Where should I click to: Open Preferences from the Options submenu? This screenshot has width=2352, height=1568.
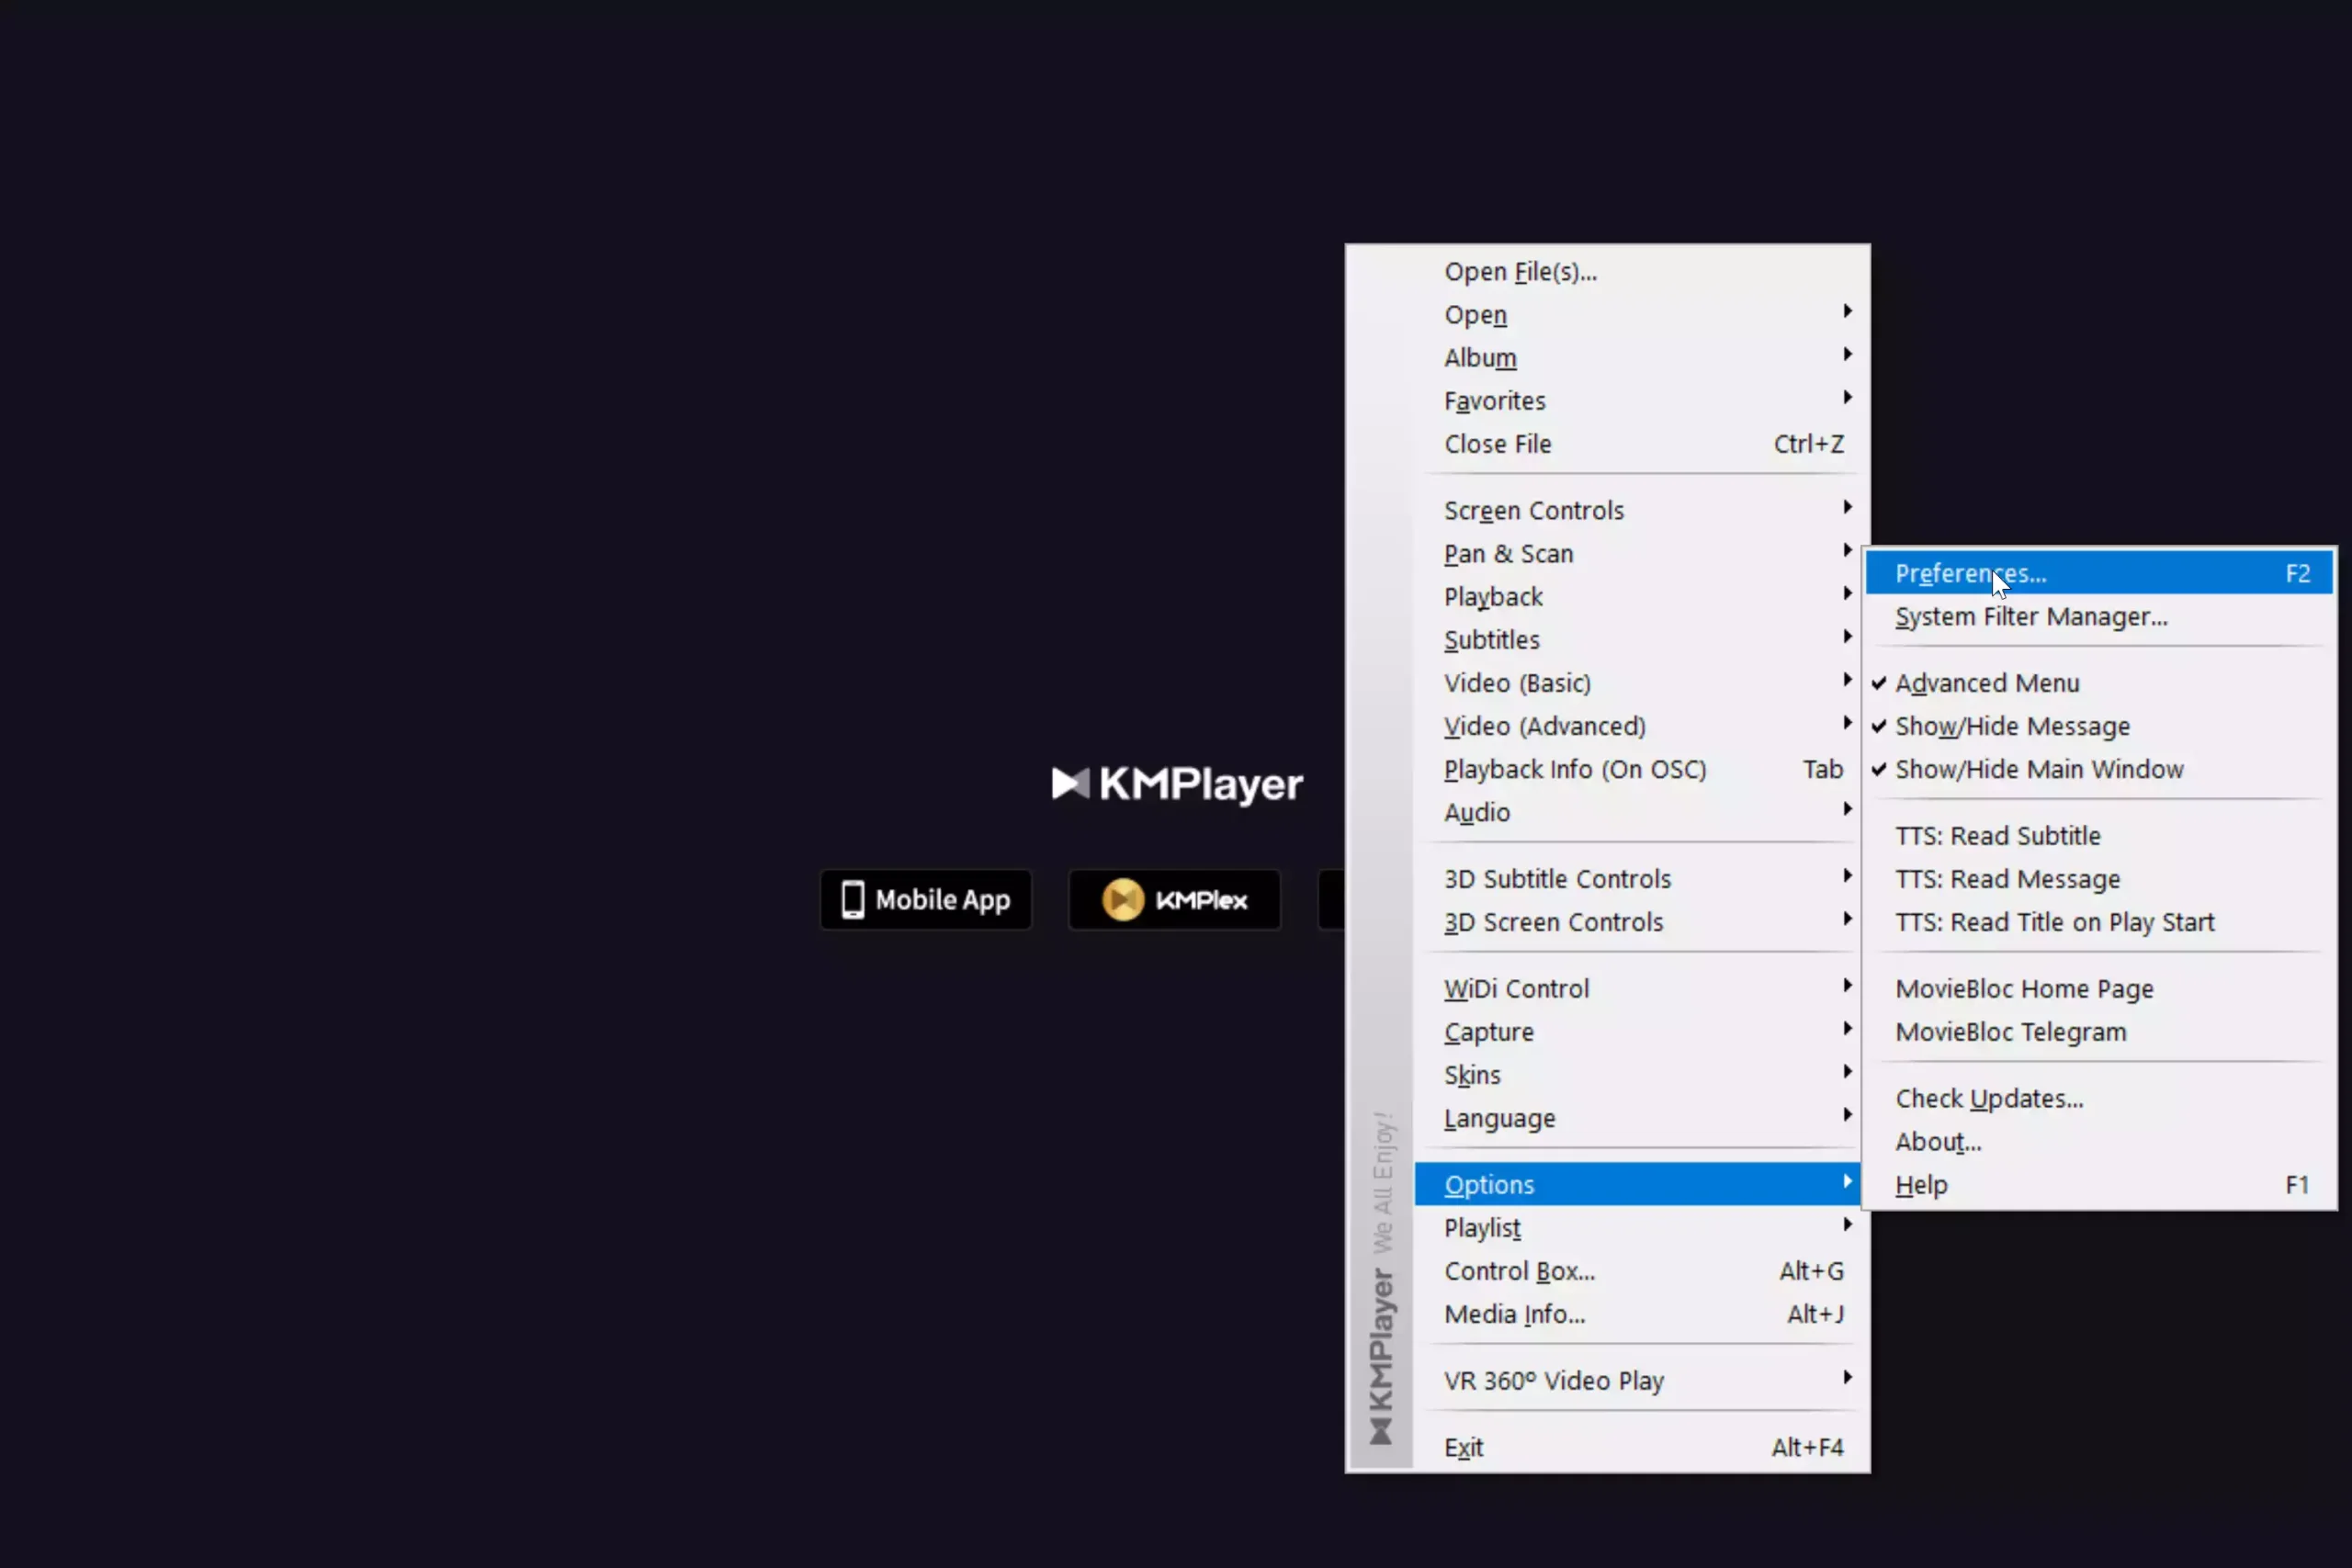click(1969, 572)
